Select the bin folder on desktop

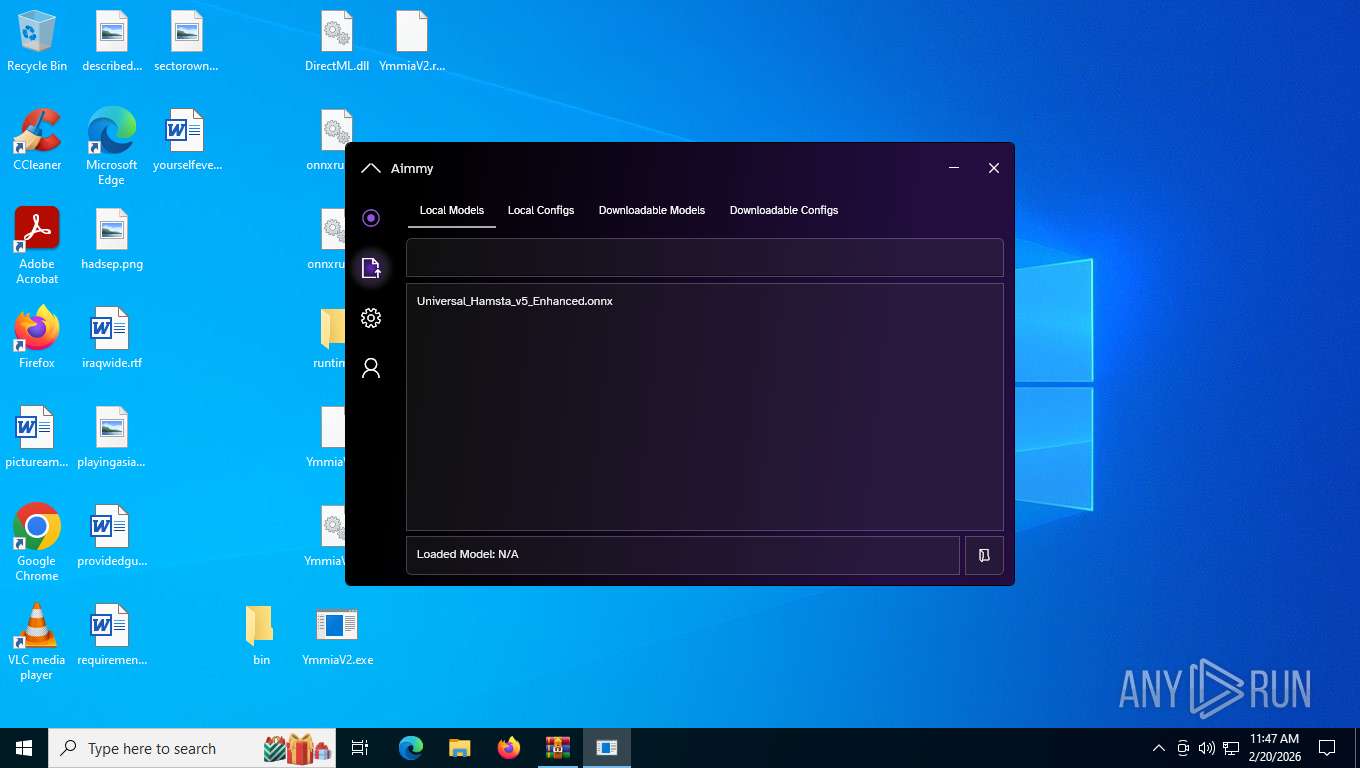[261, 635]
